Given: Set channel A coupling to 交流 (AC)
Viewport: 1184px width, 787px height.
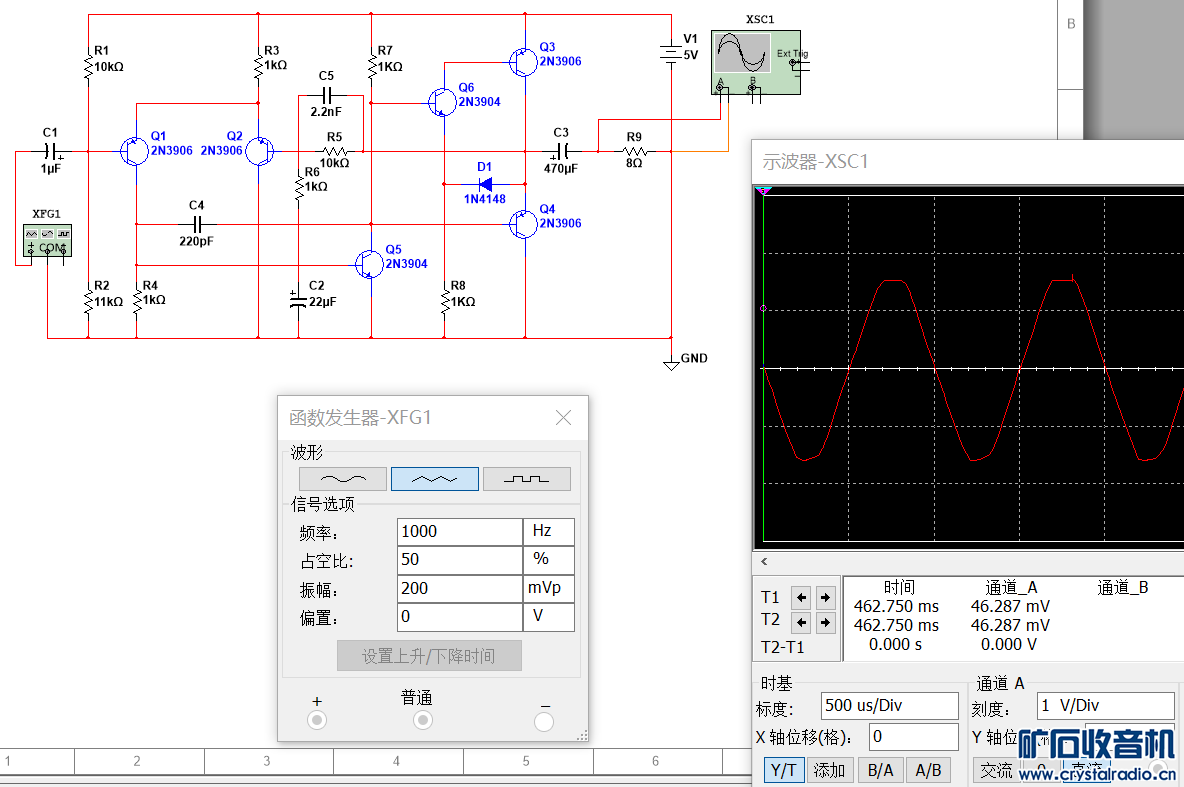Looking at the screenshot, I should 995,770.
